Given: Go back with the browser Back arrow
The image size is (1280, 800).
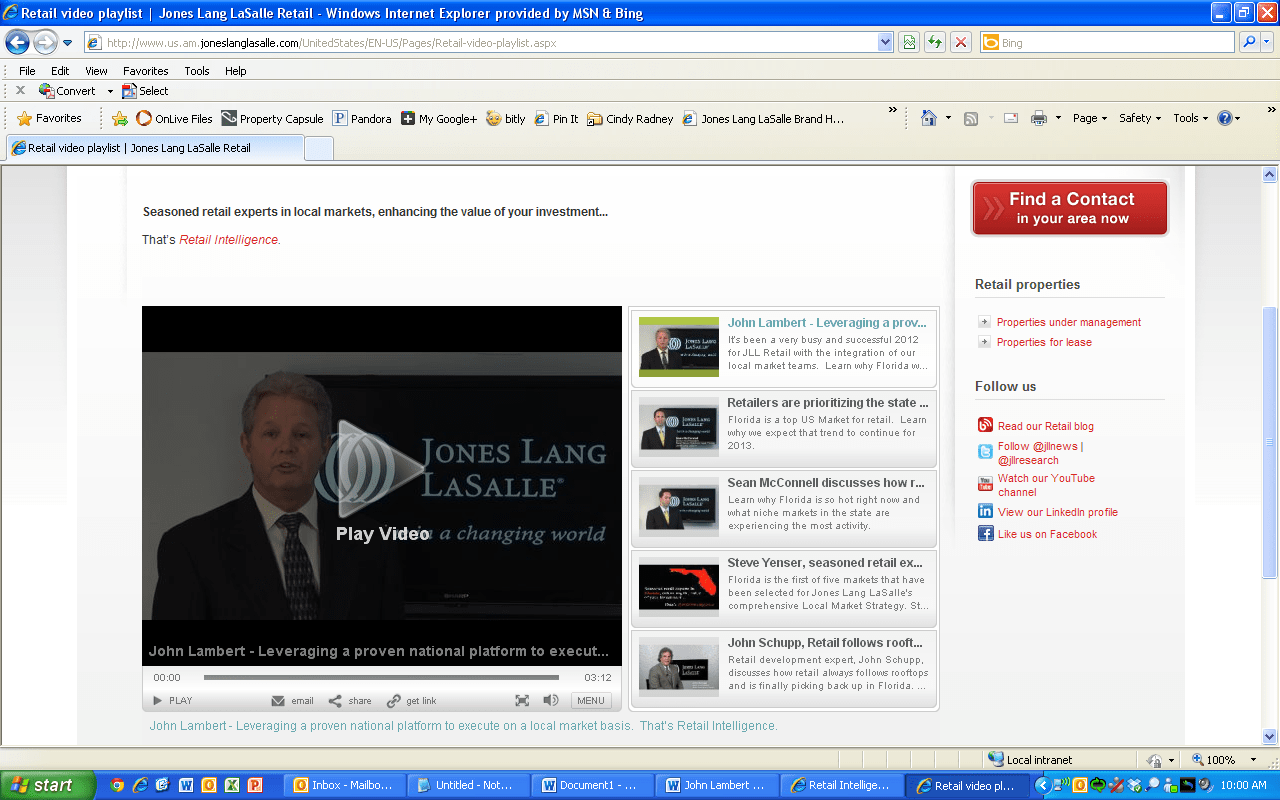Looking at the screenshot, I should click(x=17, y=42).
